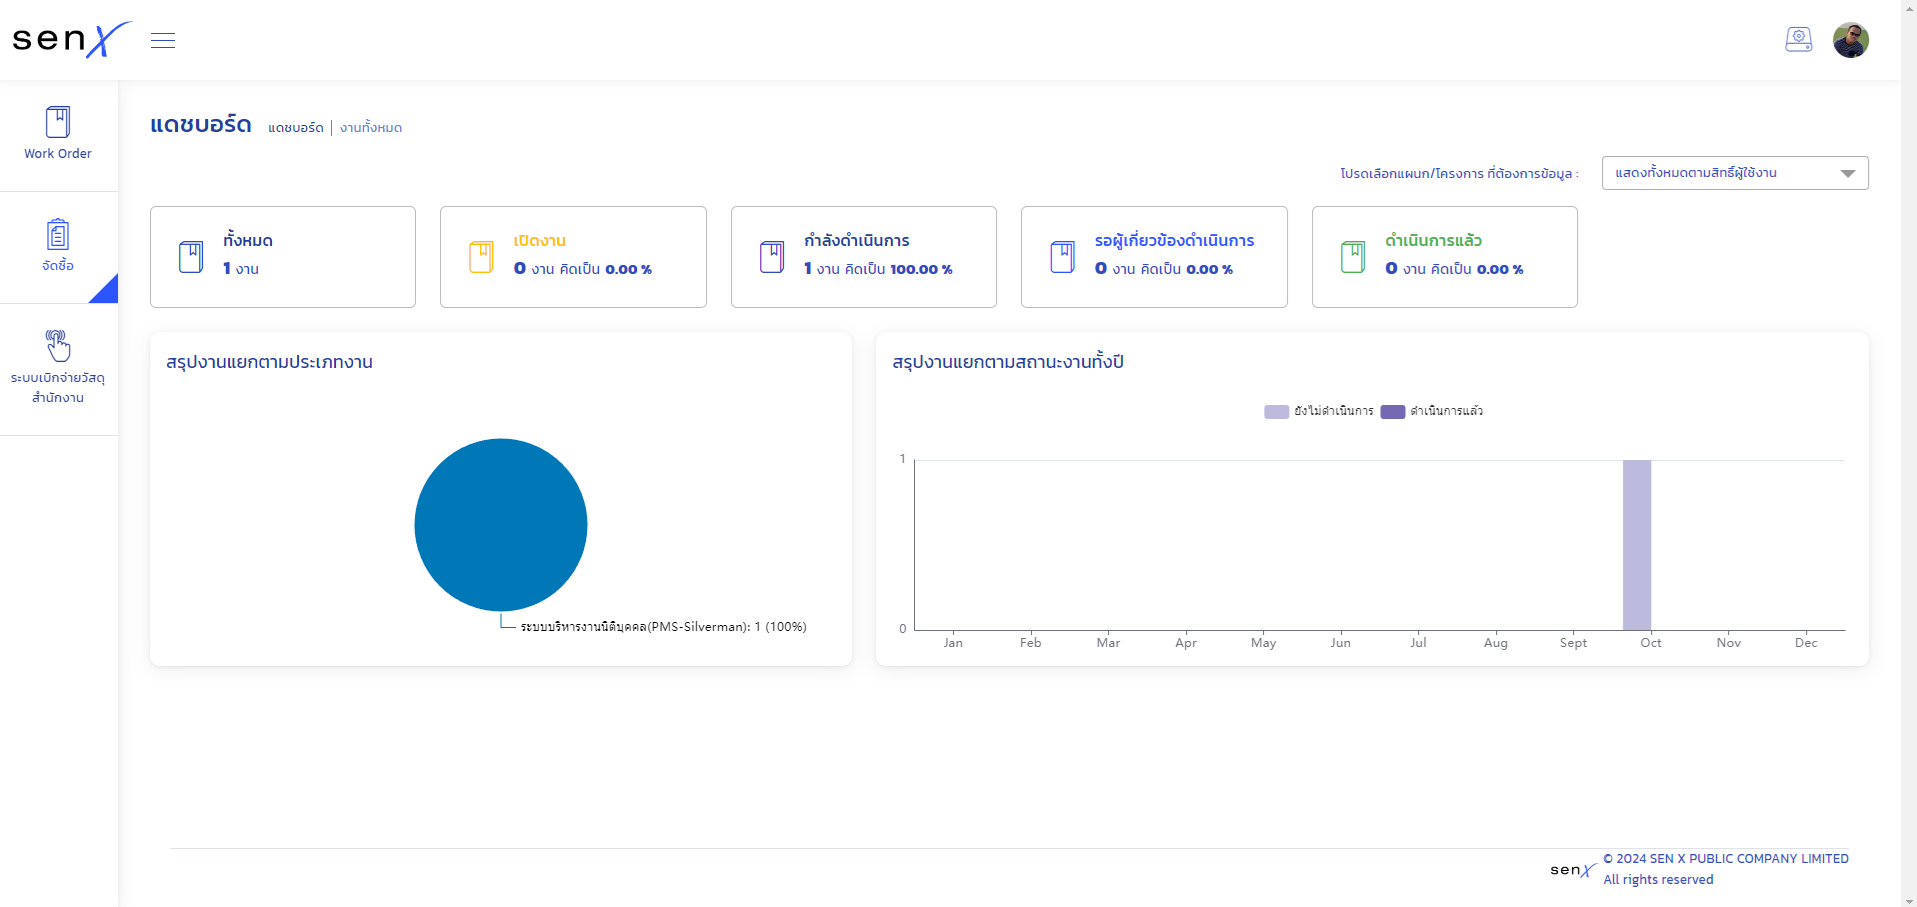Click the รอผู้เกี่ยวข้องดำเนินการ card icon

click(x=1062, y=257)
